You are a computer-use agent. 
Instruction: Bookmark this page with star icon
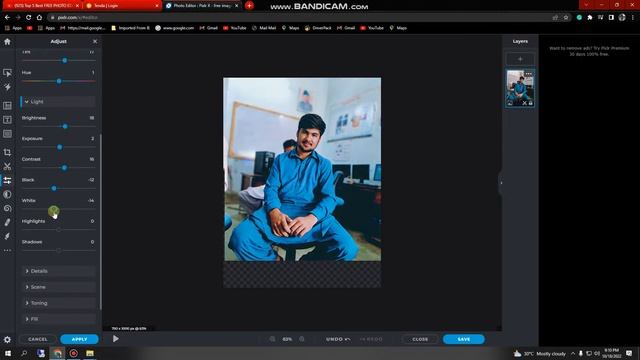566,18
